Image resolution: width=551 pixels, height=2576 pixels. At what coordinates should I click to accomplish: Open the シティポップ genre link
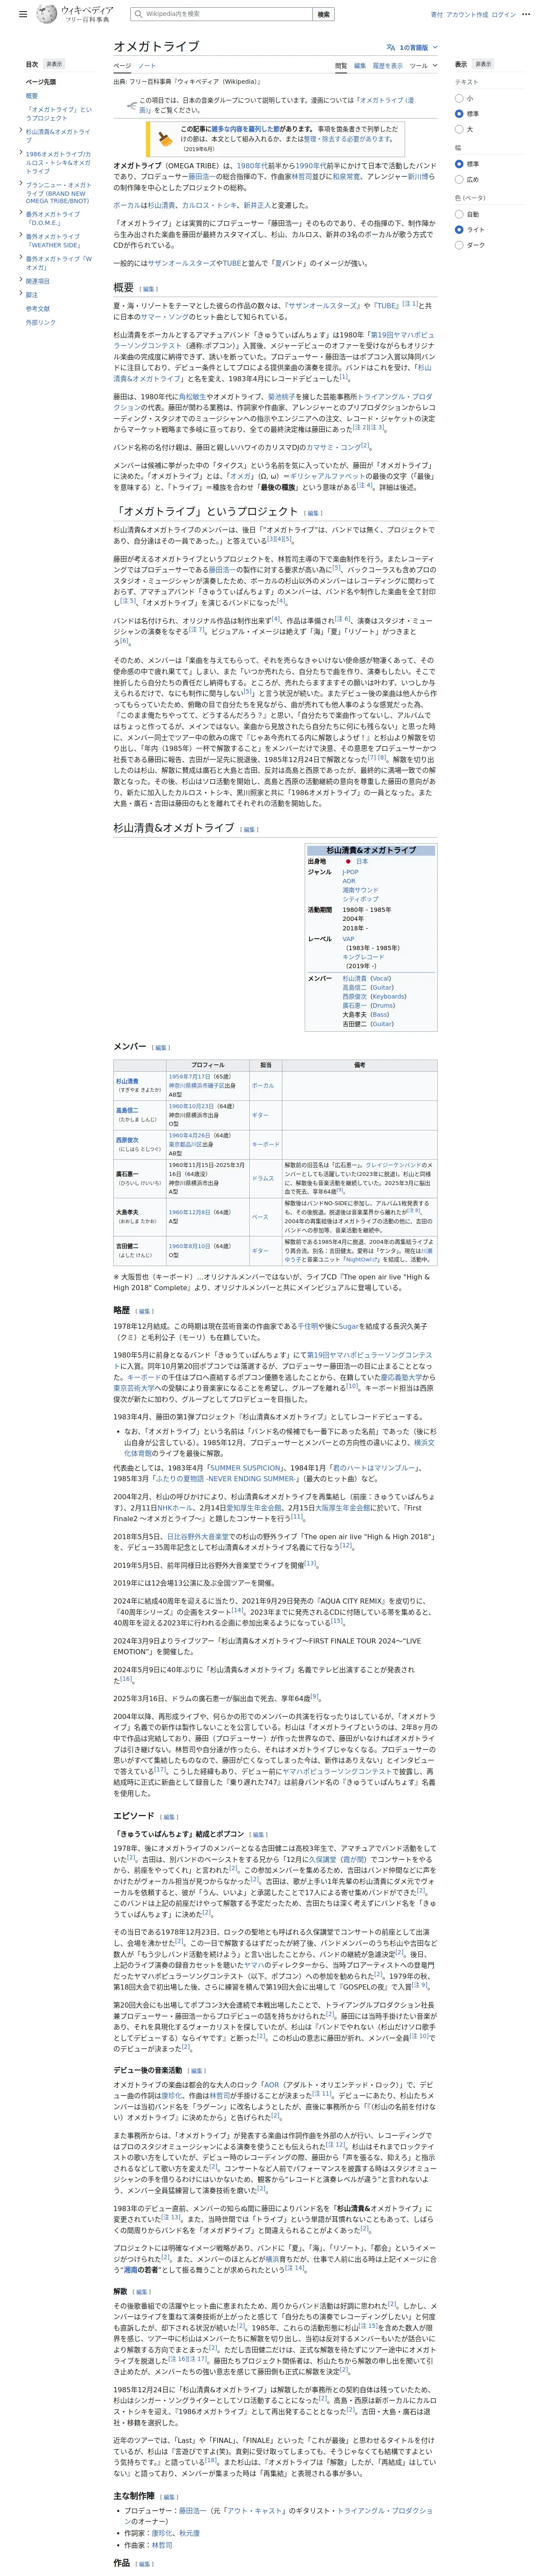[360, 899]
